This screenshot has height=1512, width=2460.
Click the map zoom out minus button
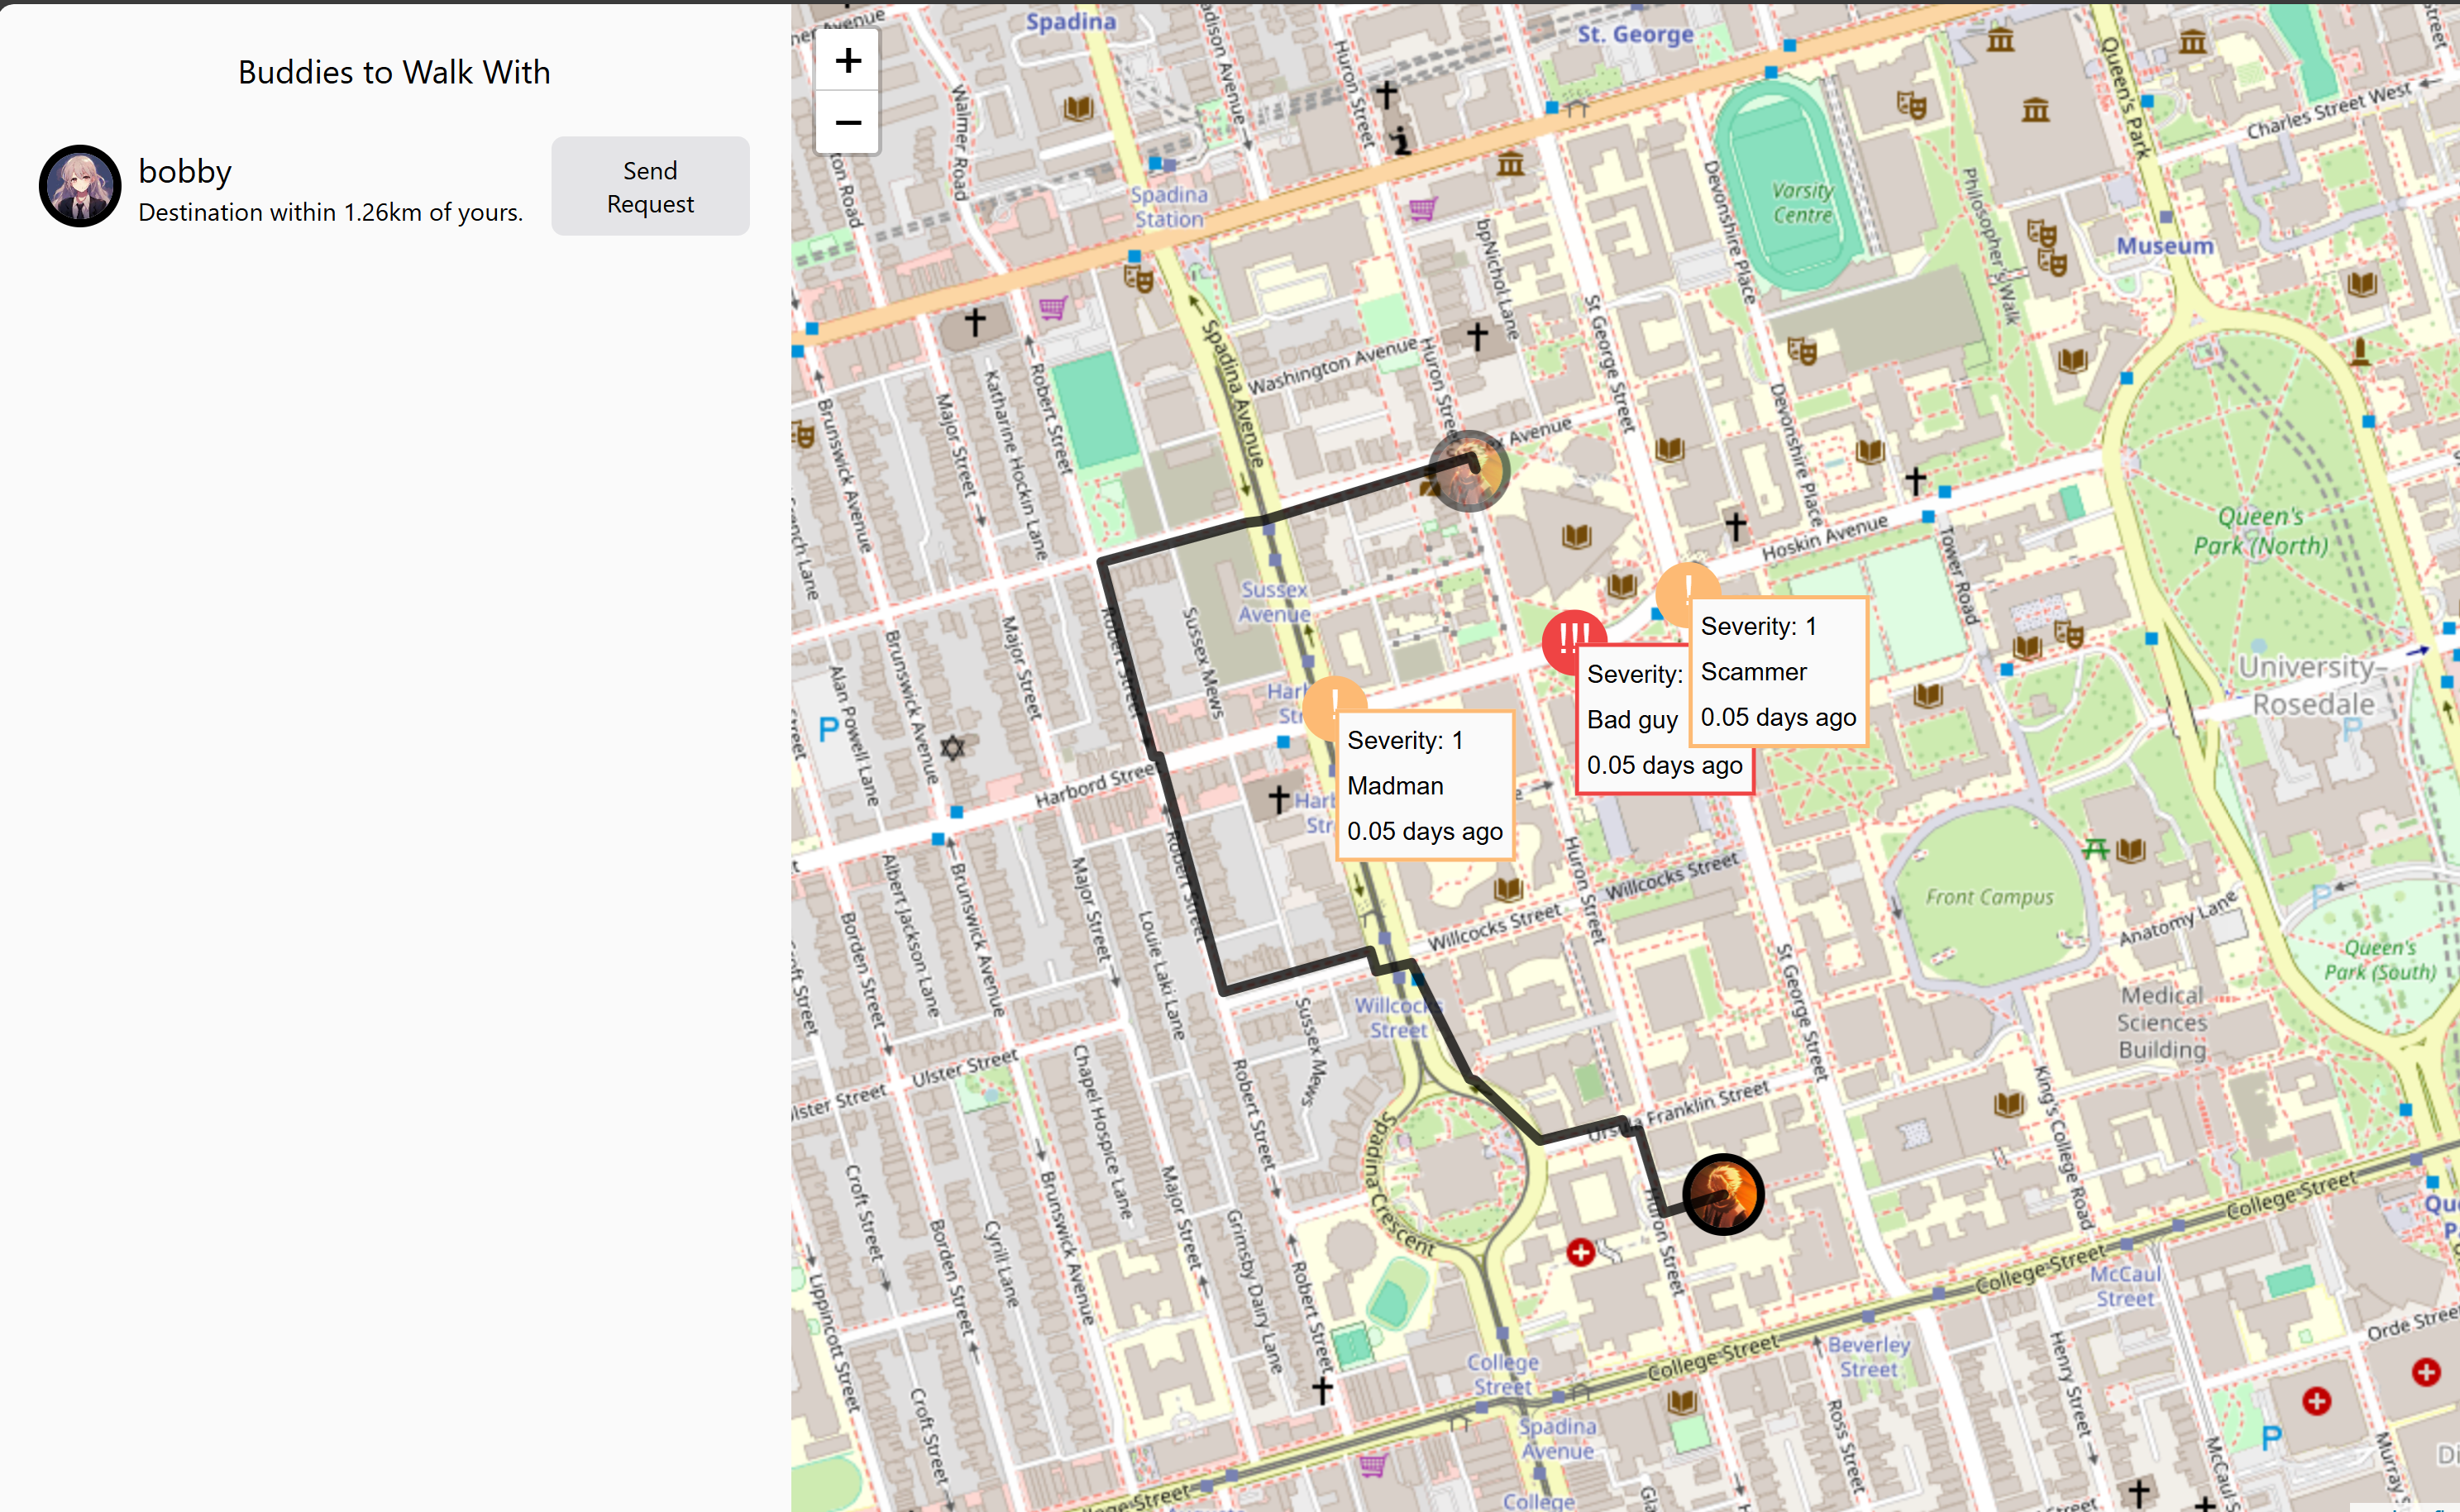coord(847,123)
